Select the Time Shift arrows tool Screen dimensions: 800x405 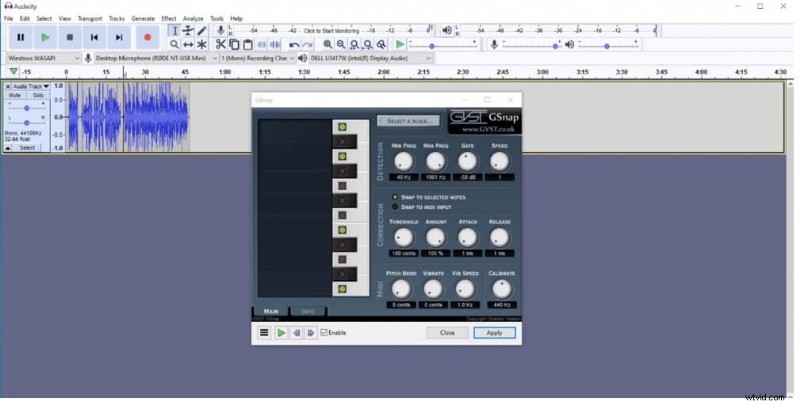tap(188, 44)
